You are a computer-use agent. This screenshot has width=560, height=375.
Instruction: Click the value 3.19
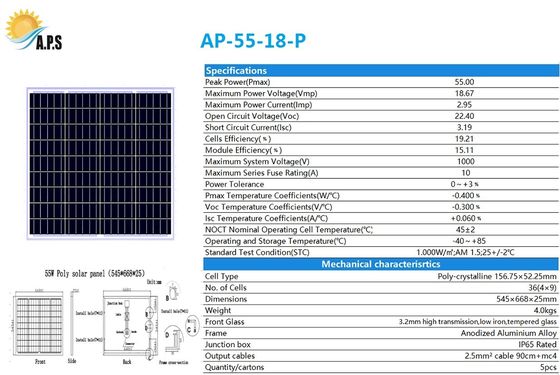[464, 128]
